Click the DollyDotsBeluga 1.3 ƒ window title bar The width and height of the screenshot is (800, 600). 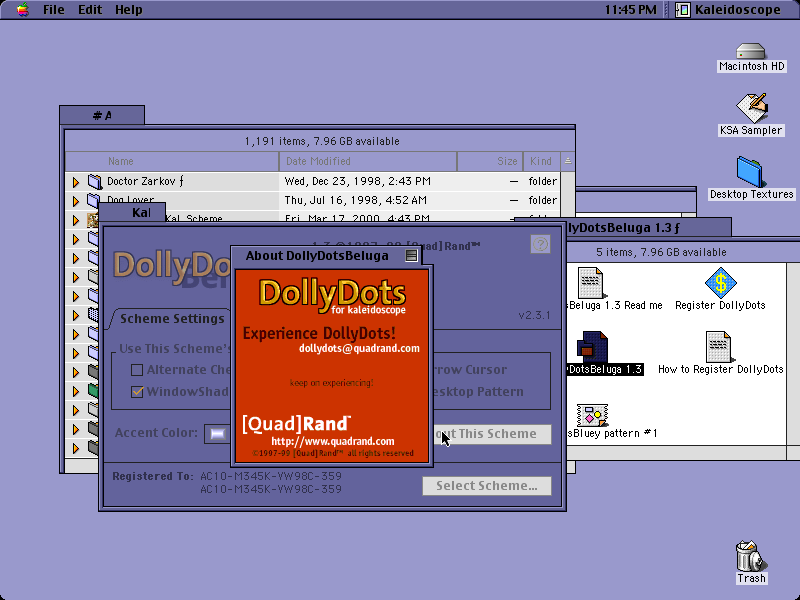(x=623, y=228)
